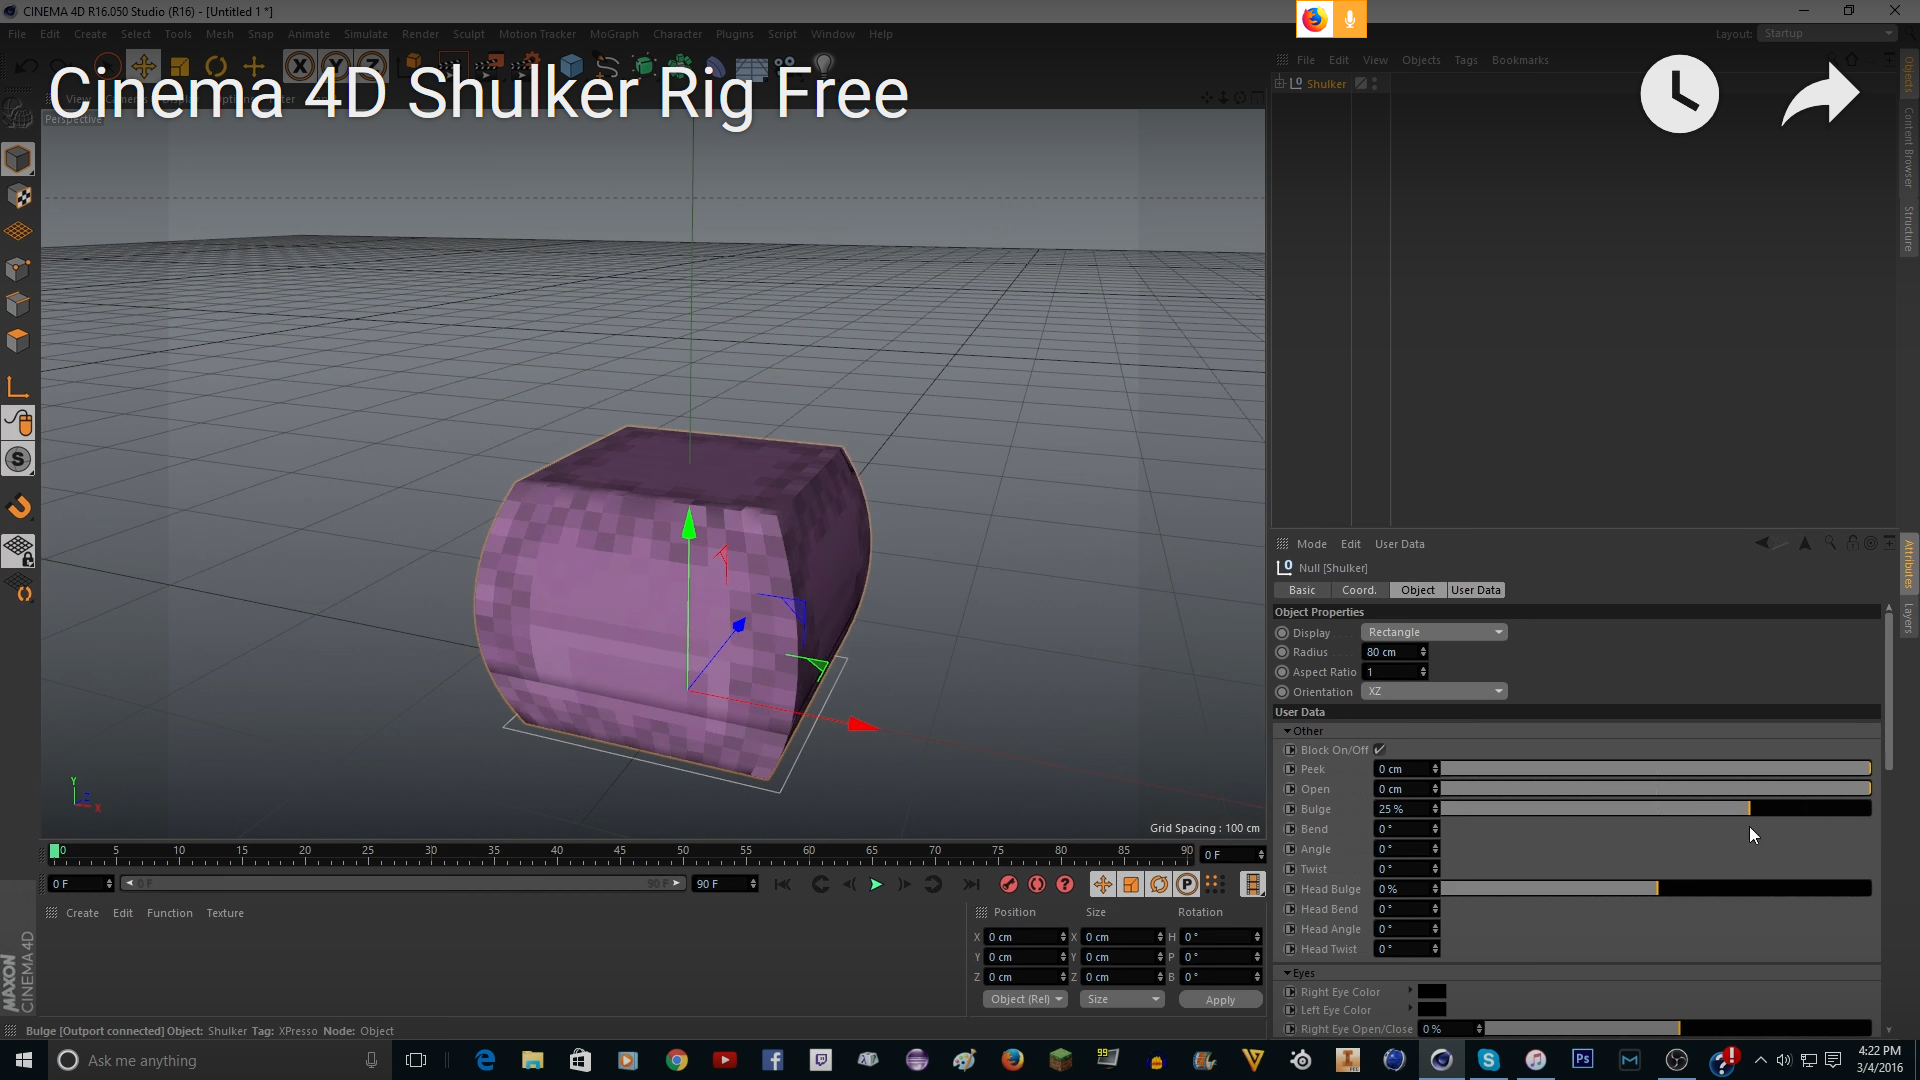Viewport: 1920px width, 1080px height.
Task: Open the timeline film-strip icon
Action: click(1252, 884)
